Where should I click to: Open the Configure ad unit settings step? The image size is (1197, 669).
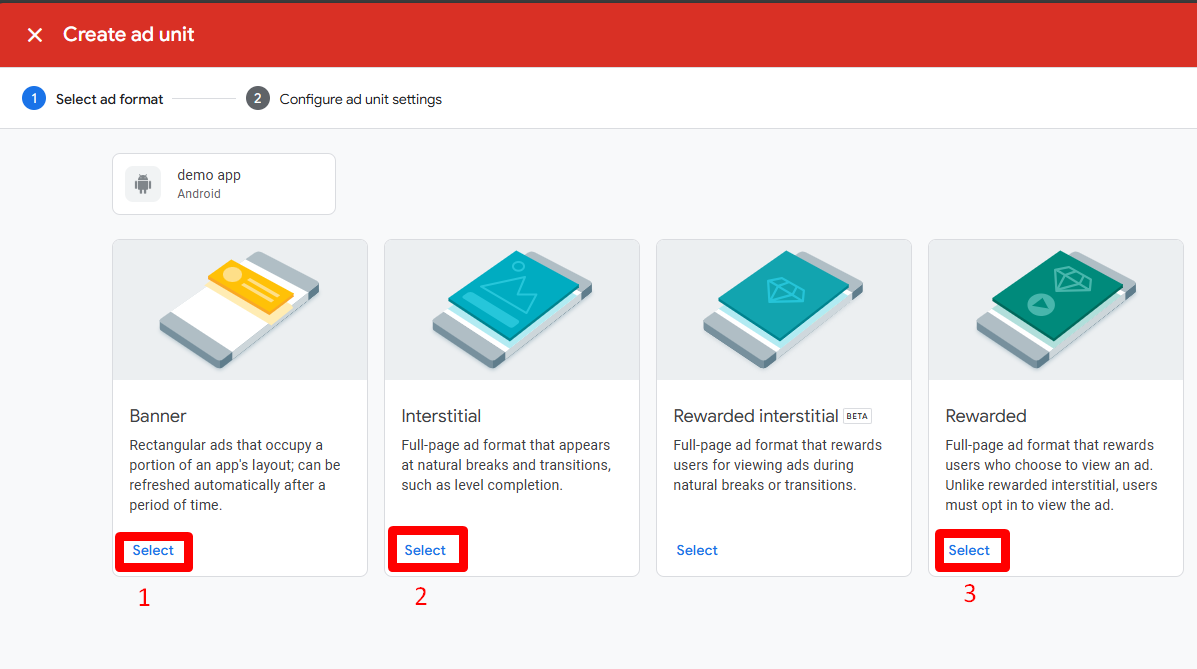(x=360, y=99)
